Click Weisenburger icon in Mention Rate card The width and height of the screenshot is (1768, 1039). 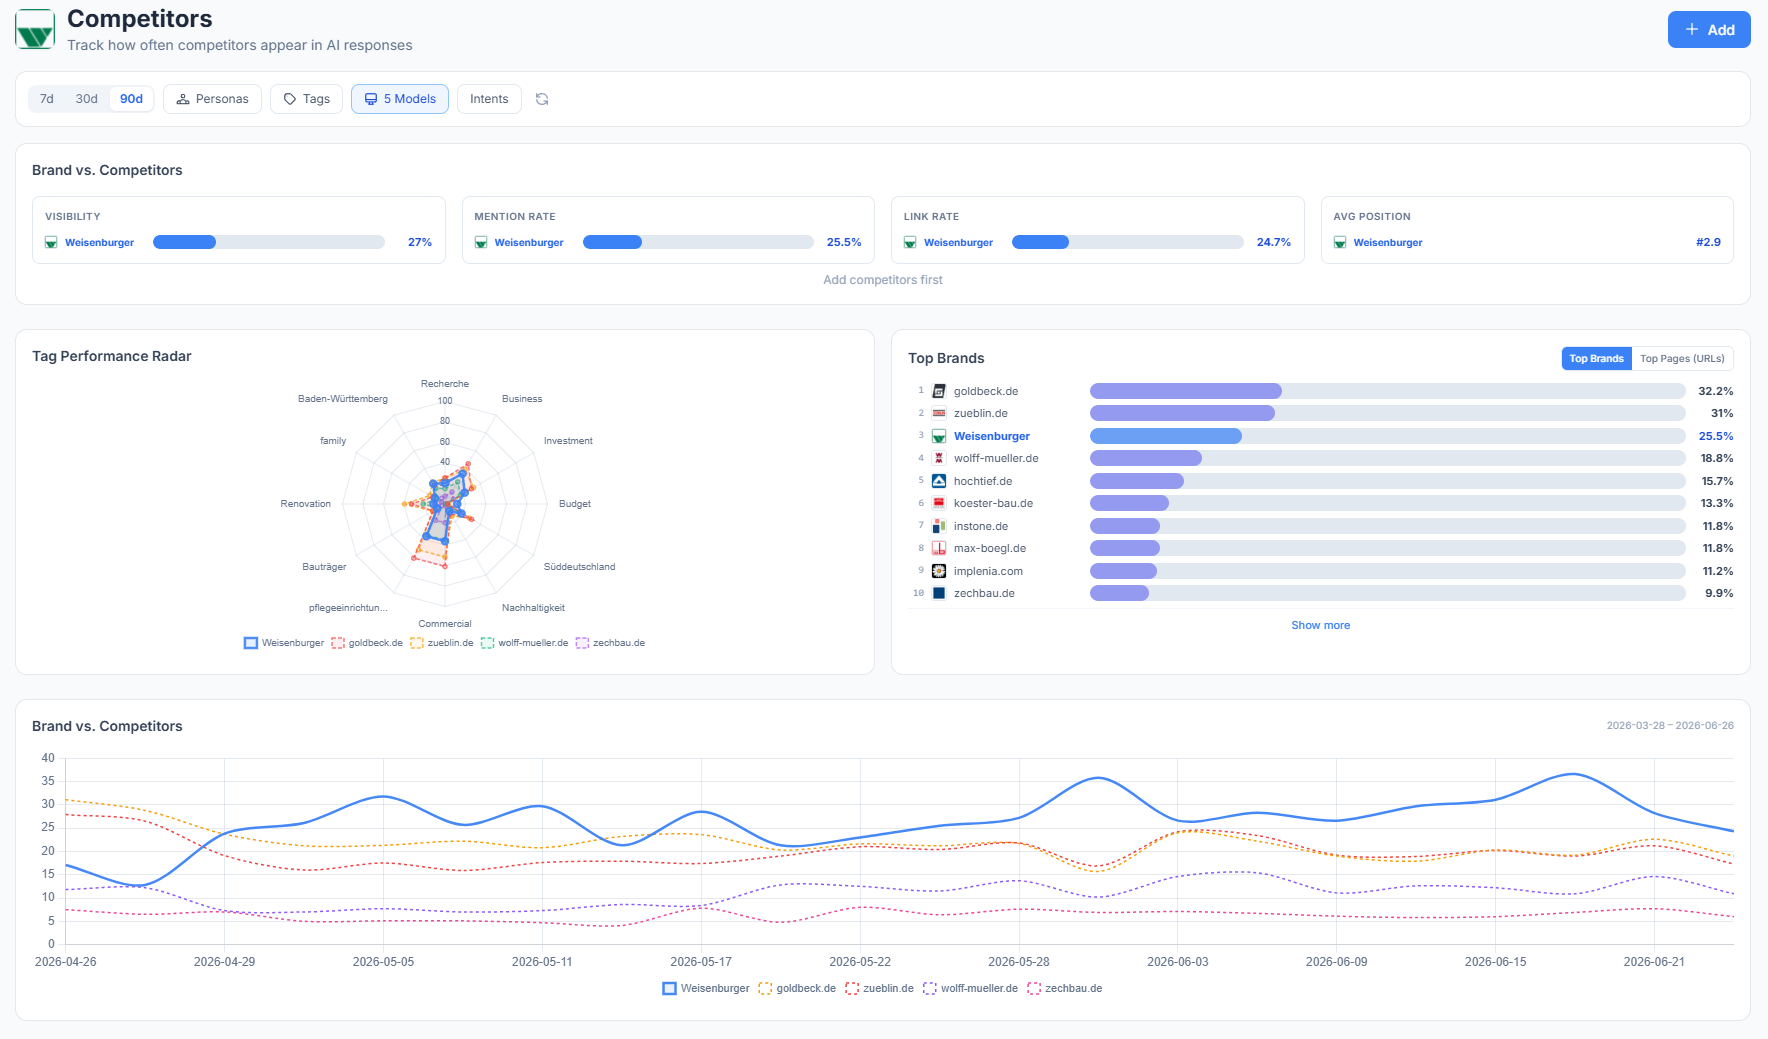click(481, 242)
